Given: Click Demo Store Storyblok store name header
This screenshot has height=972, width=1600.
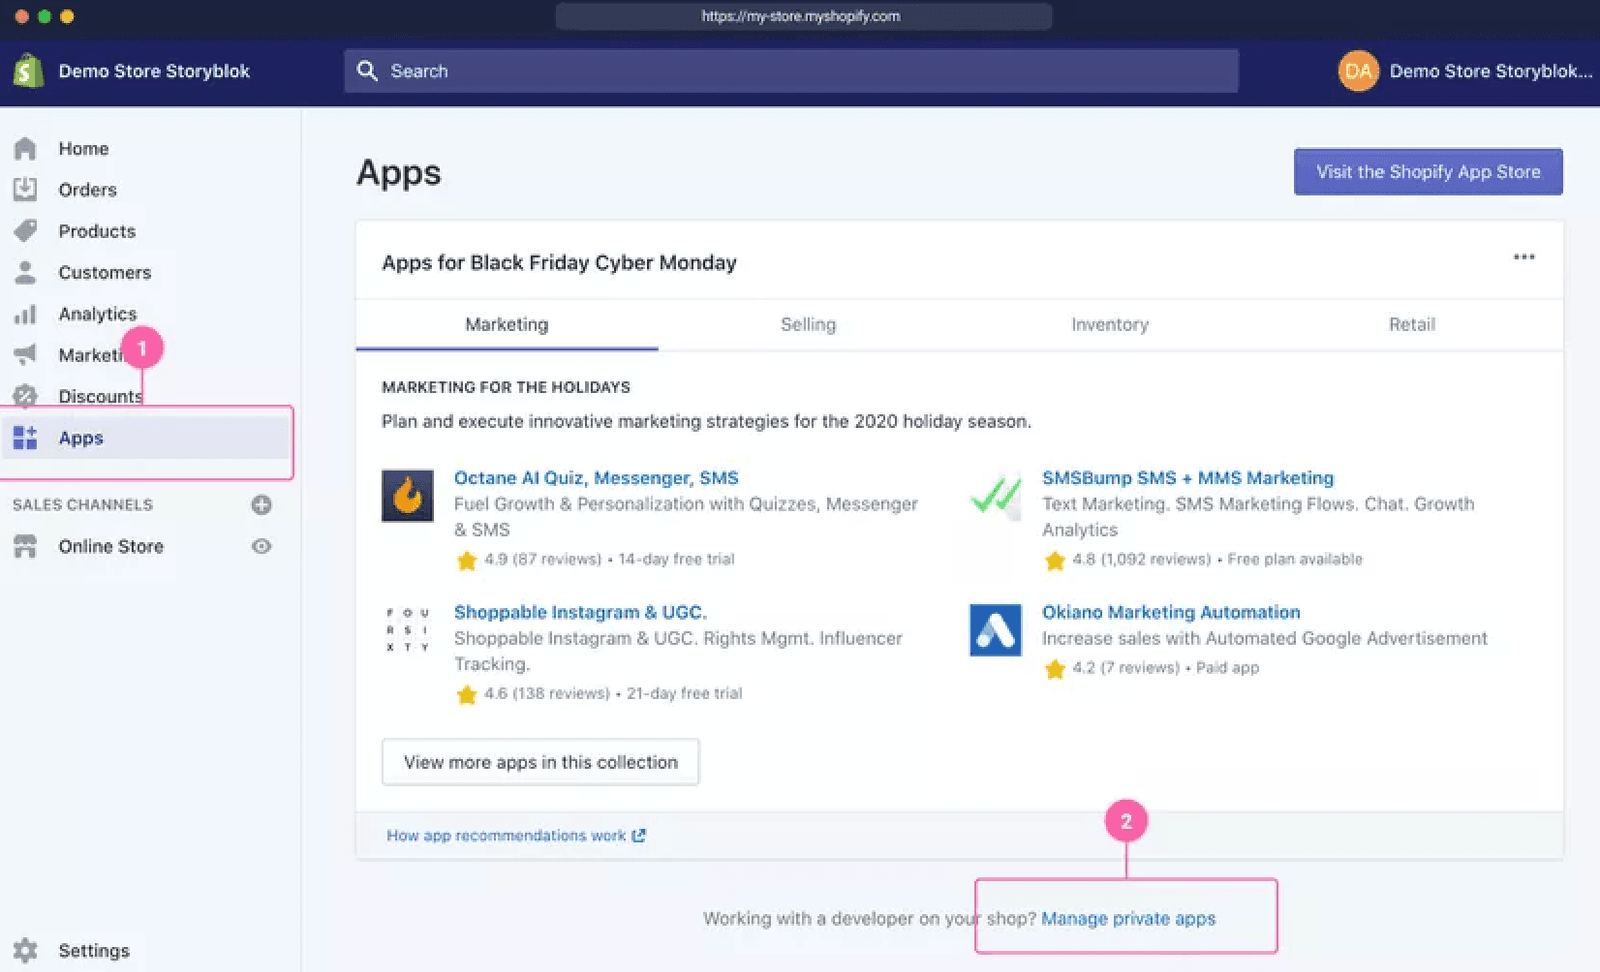Looking at the screenshot, I should pos(154,71).
